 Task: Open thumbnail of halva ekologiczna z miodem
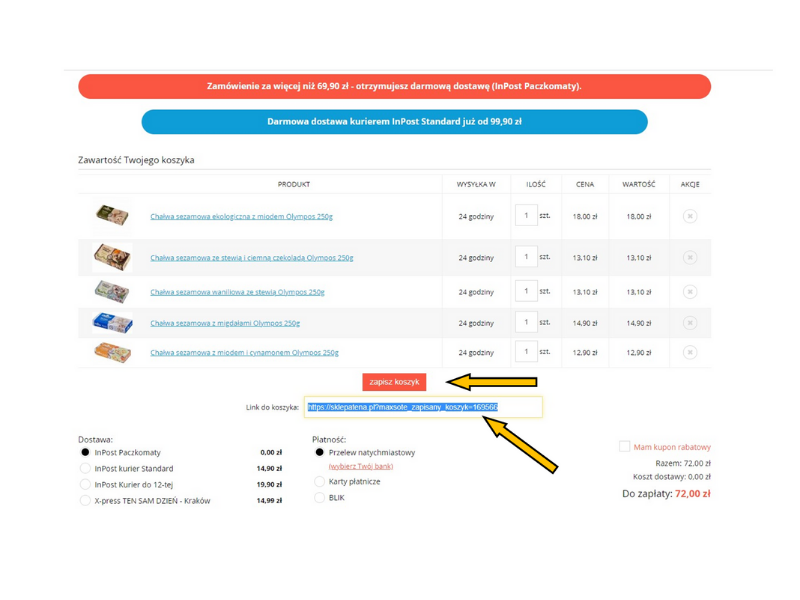(112, 215)
